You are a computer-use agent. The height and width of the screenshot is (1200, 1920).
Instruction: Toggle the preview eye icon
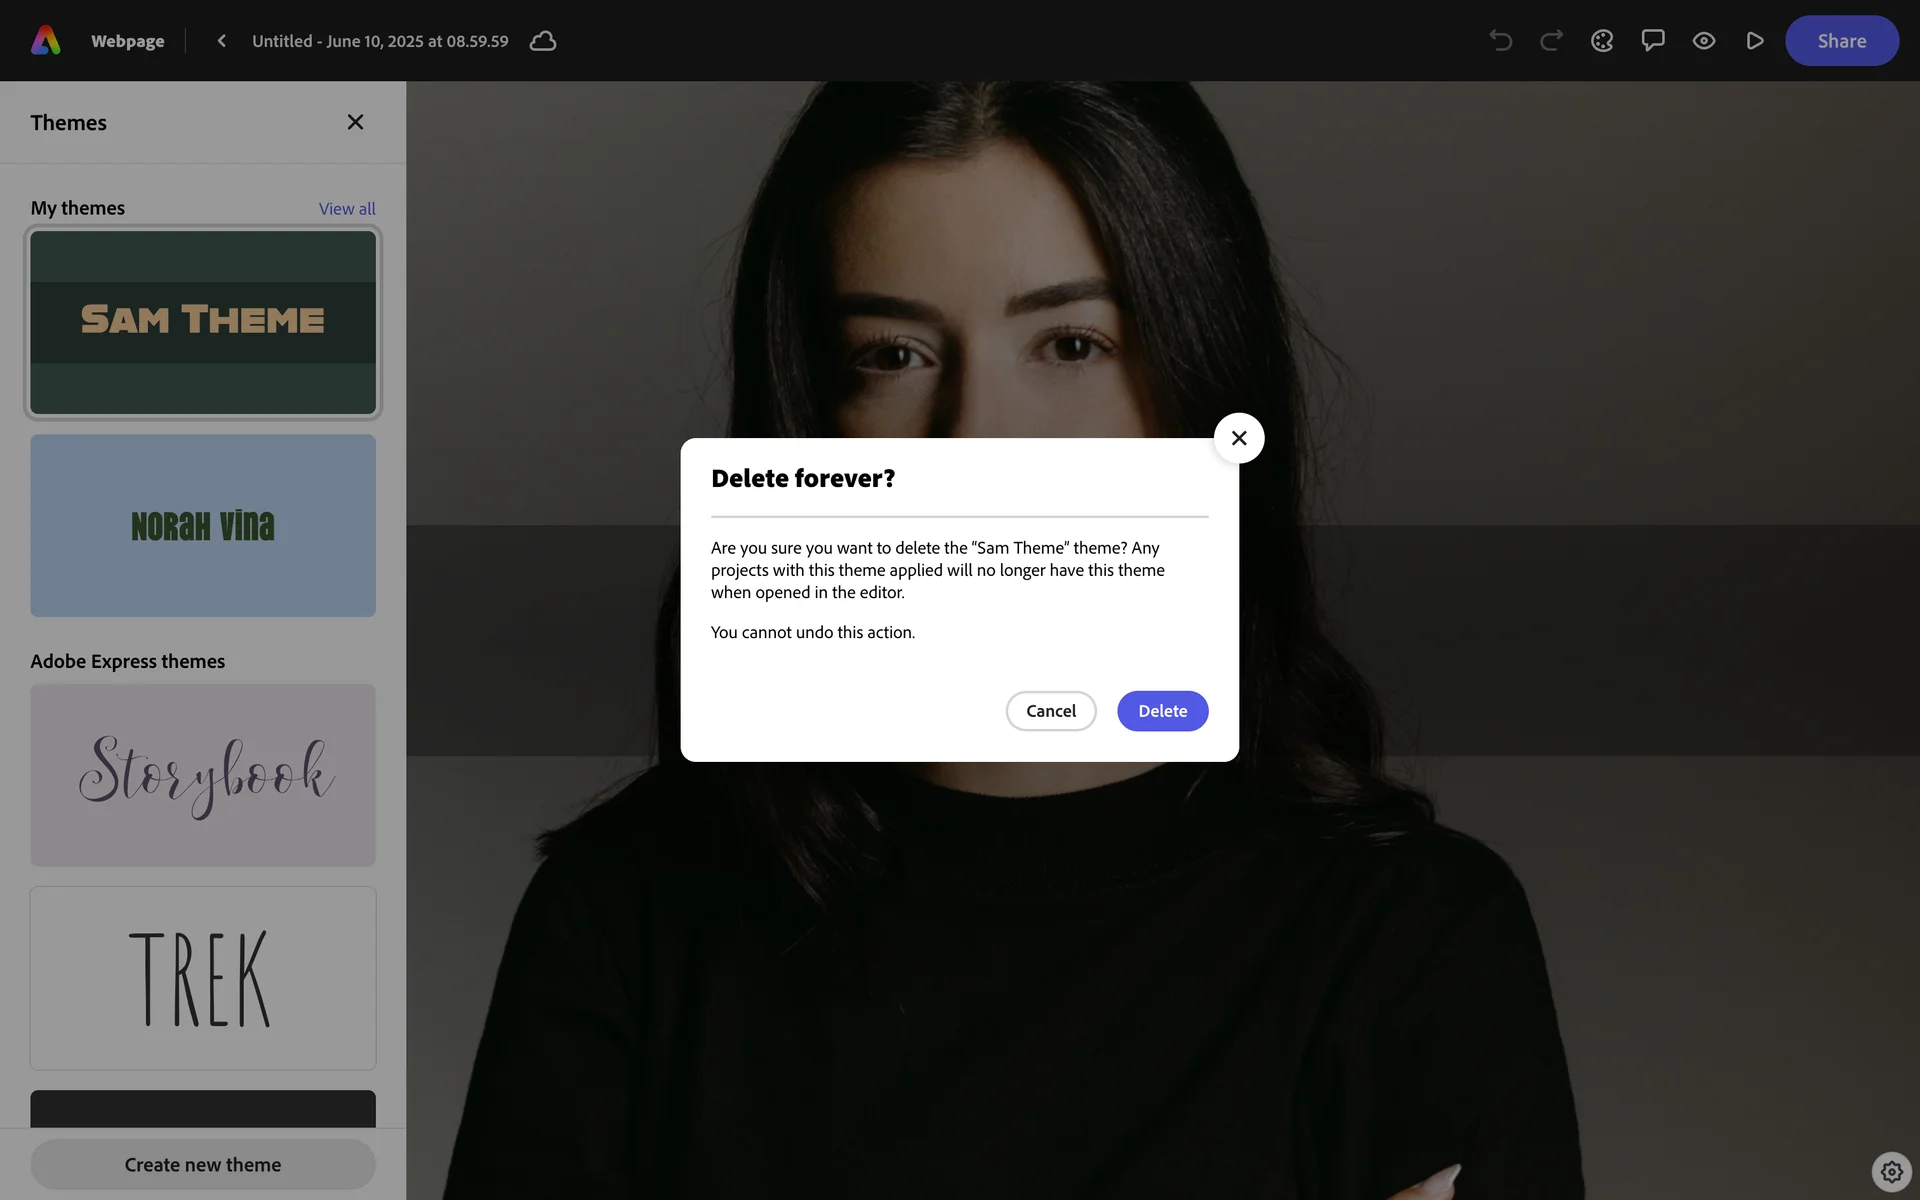pos(1704,41)
